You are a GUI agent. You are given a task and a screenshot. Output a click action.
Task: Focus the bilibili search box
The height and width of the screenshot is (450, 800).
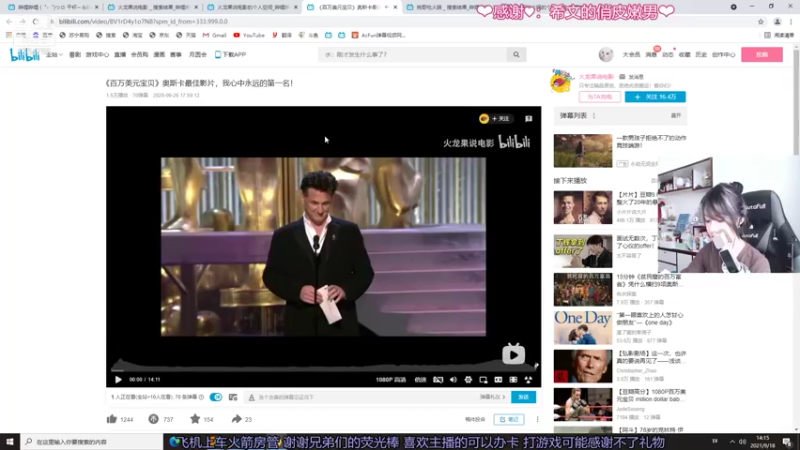point(412,55)
